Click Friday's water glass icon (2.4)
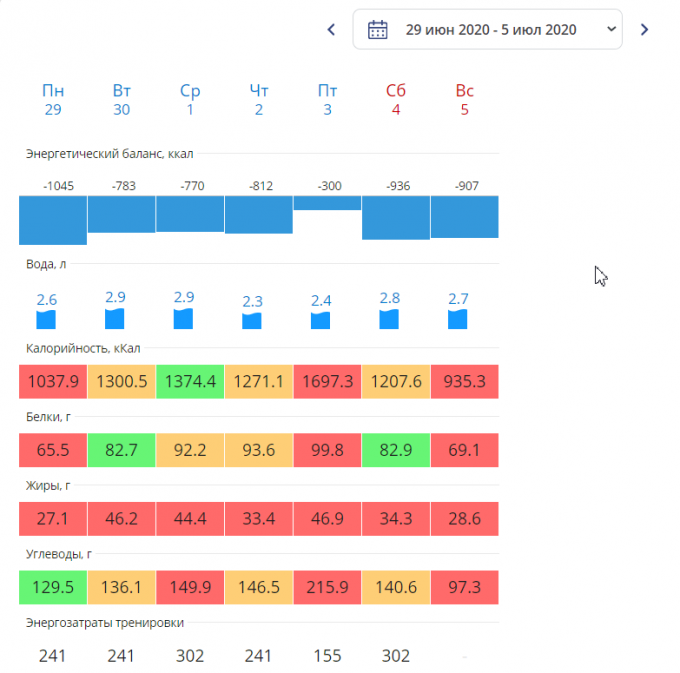680x673 pixels. (320, 320)
